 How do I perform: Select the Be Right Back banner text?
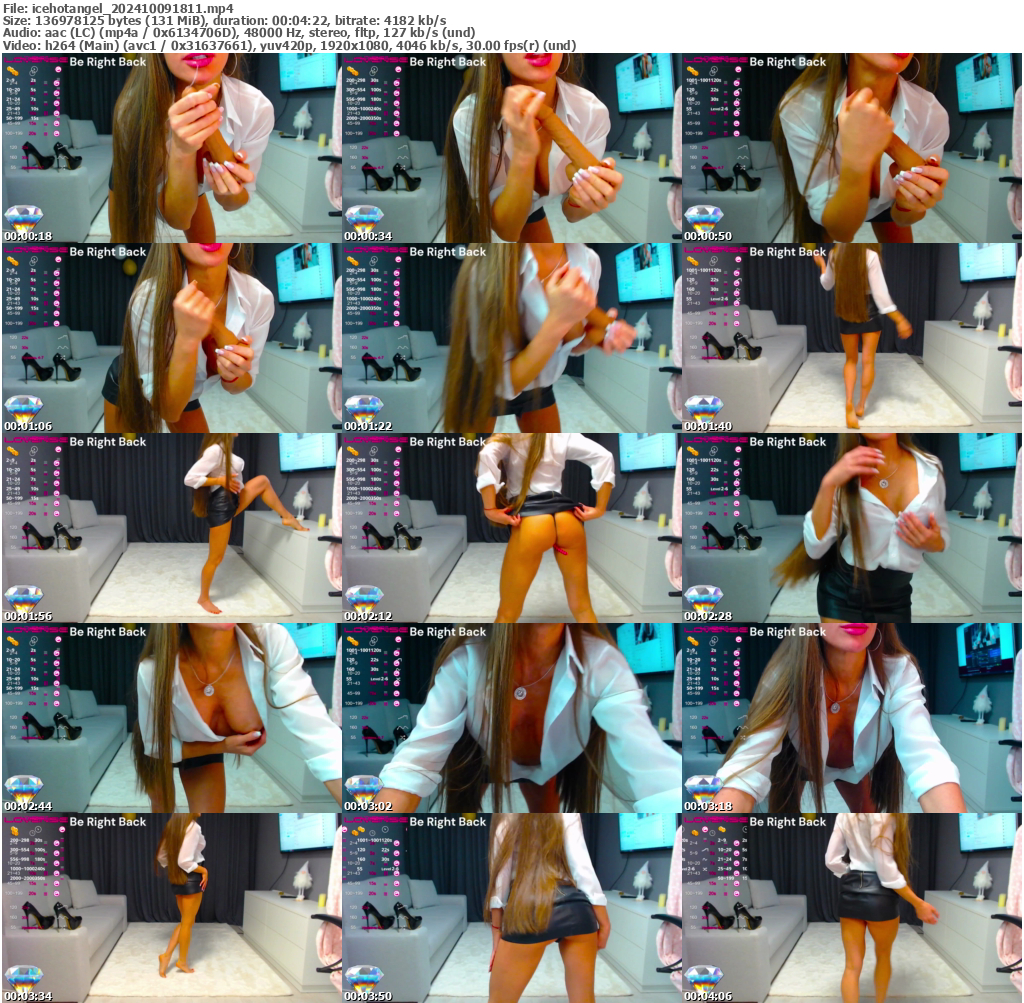[105, 61]
